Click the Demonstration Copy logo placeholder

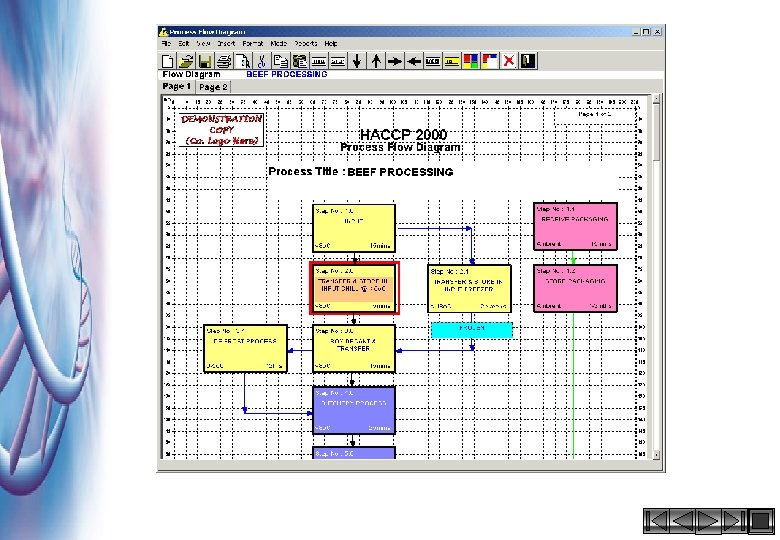coord(221,130)
